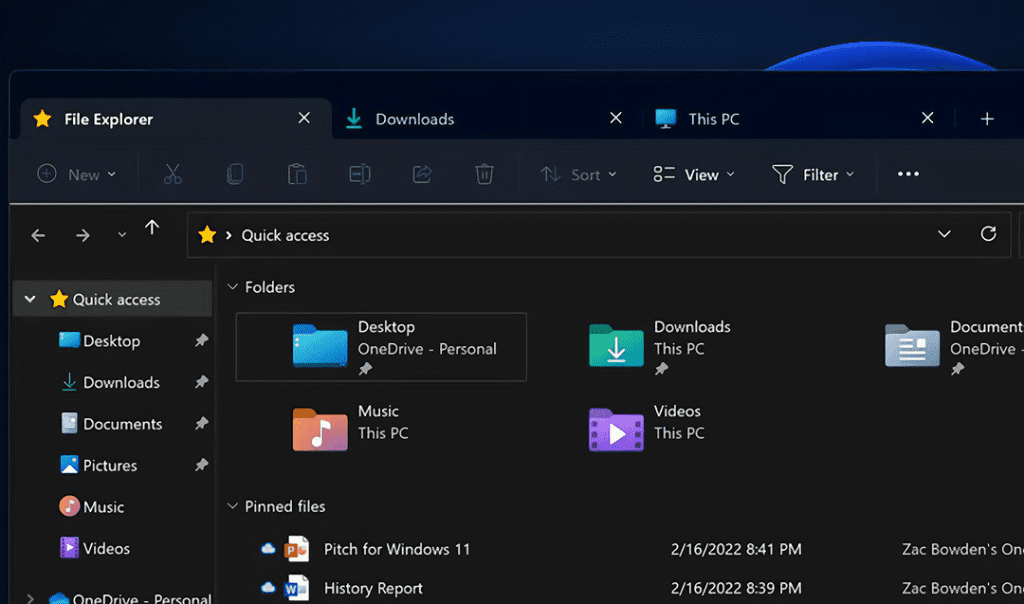This screenshot has width=1024, height=604.
Task: Select the Rename icon
Action: click(359, 174)
